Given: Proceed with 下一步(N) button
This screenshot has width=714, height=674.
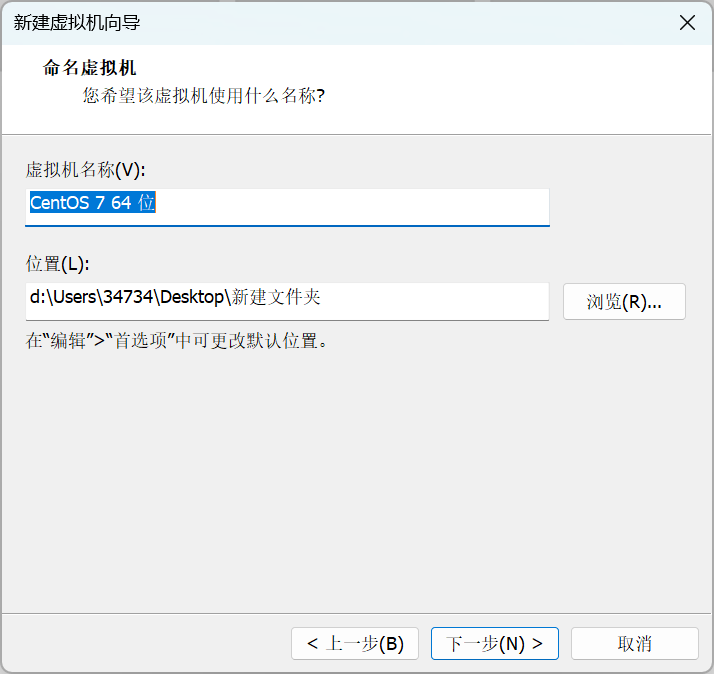Looking at the screenshot, I should point(495,643).
